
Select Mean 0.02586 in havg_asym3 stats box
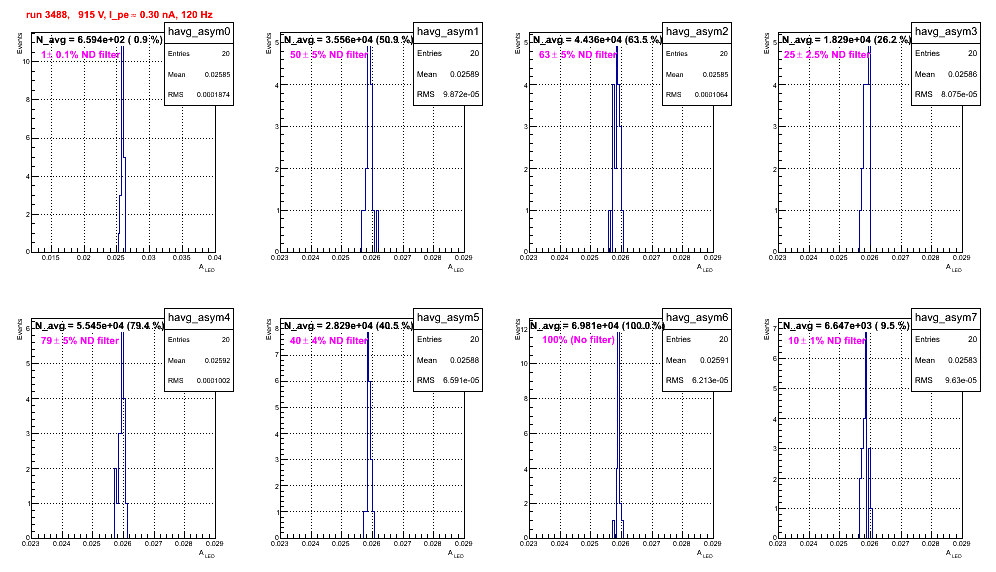pos(946,74)
